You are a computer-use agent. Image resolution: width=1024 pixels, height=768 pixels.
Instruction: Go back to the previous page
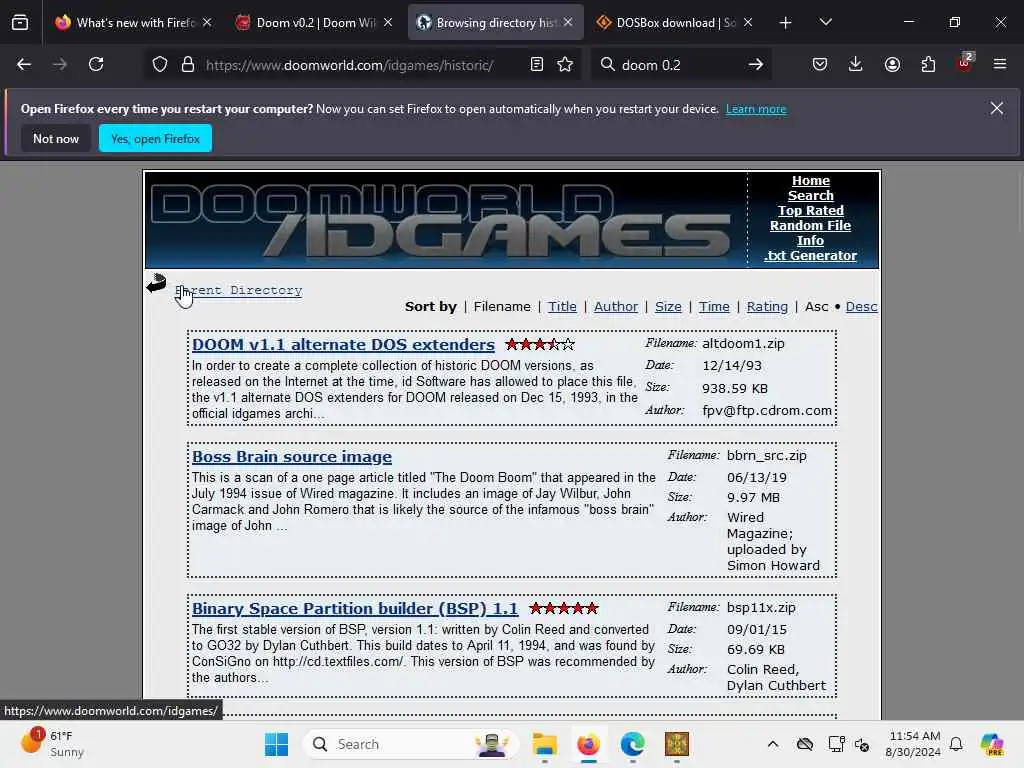click(24, 64)
